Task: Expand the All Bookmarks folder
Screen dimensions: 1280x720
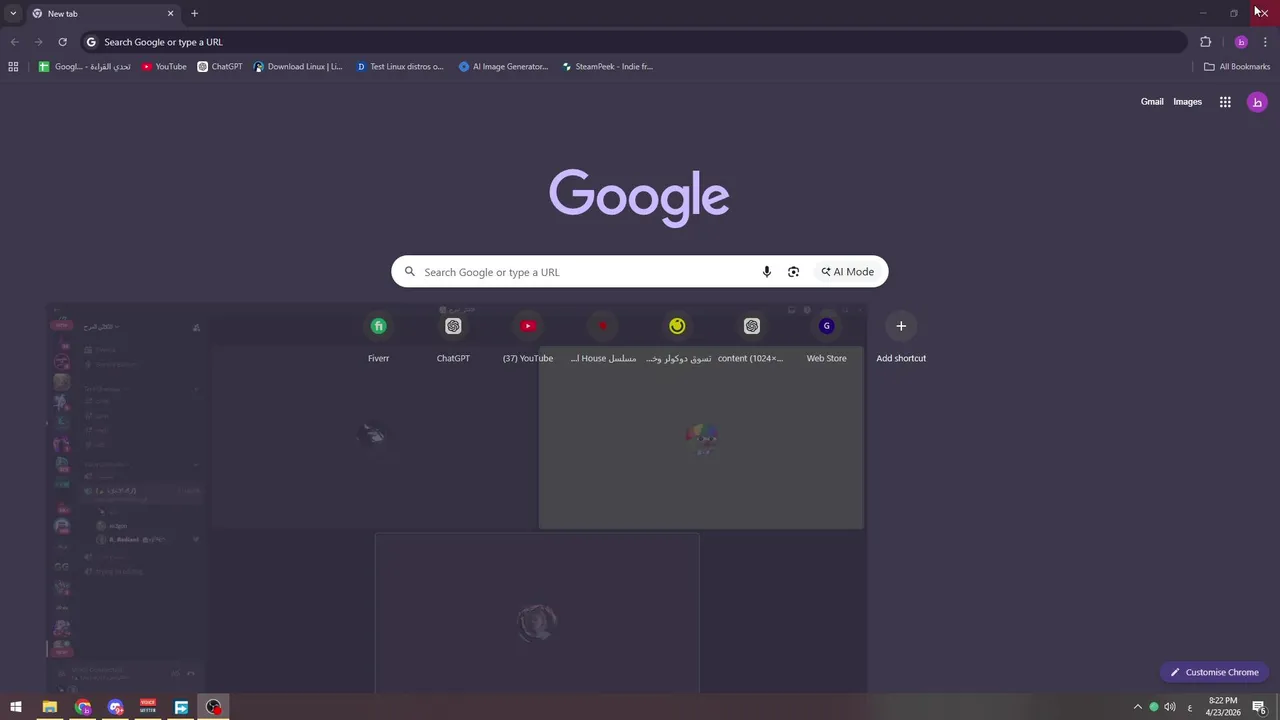Action: coord(1237,67)
